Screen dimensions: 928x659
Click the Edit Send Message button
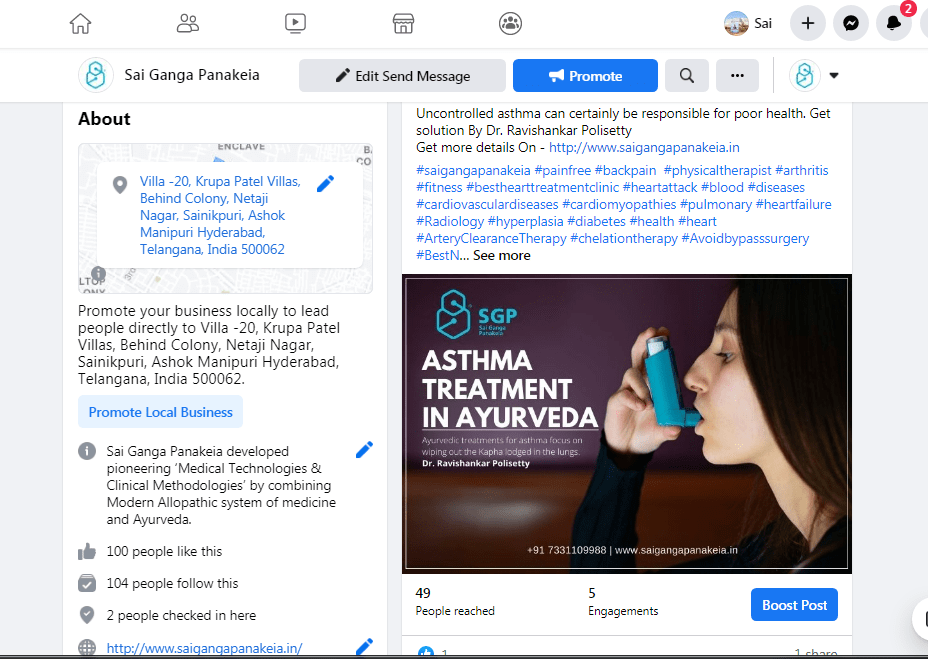coord(402,76)
